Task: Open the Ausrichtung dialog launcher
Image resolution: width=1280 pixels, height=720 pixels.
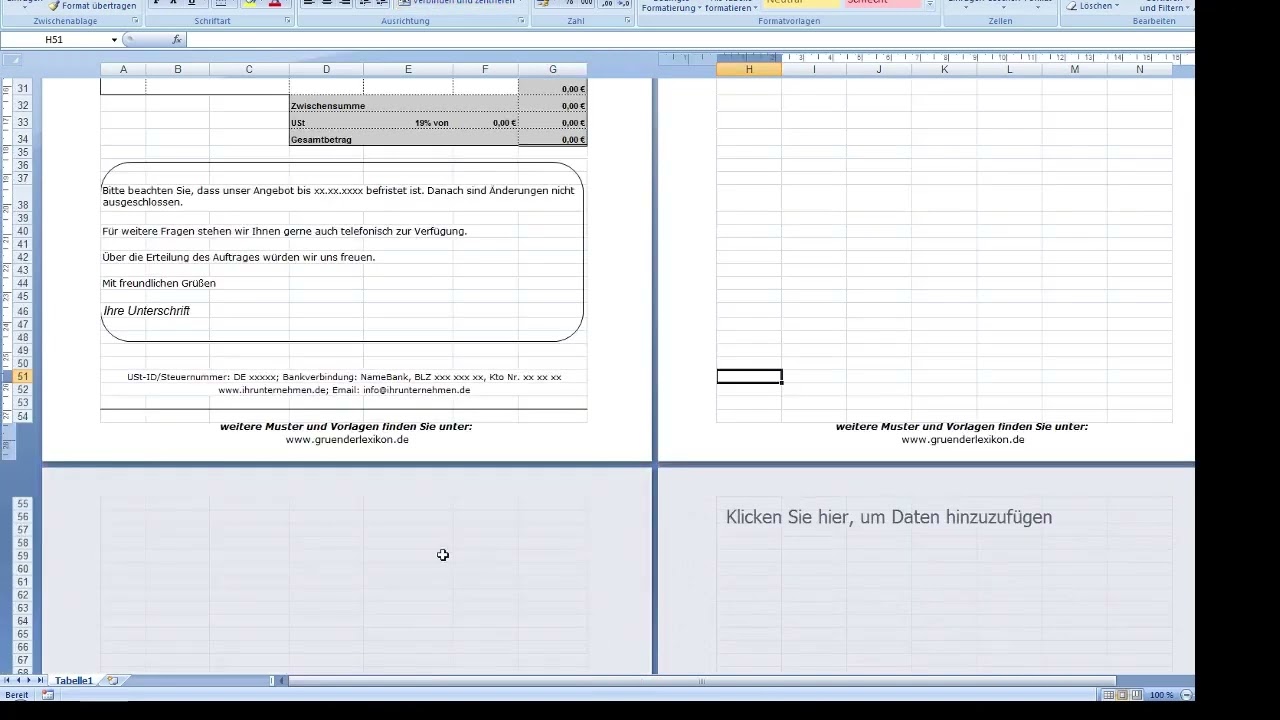Action: pyautogui.click(x=521, y=21)
